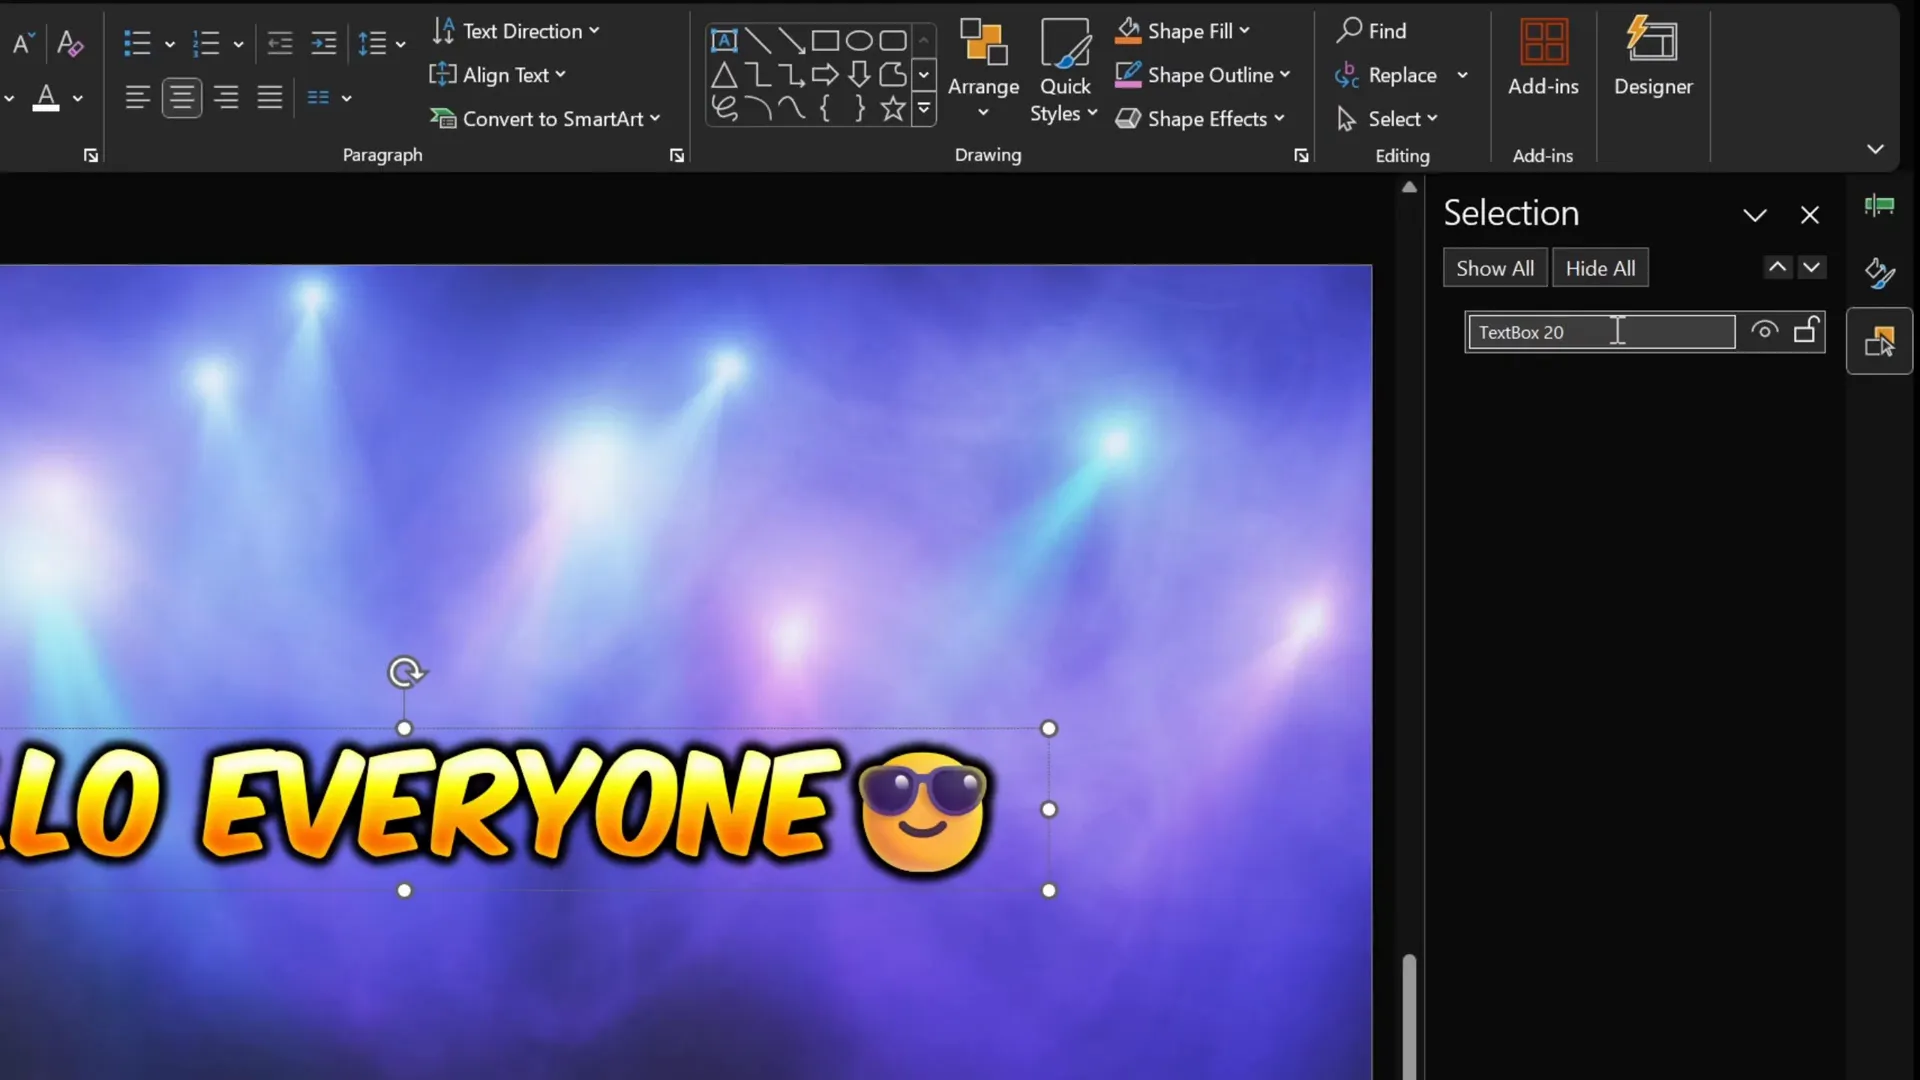This screenshot has width=1920, height=1080.
Task: Open the Shape Outline dropdown
Action: 1203,75
